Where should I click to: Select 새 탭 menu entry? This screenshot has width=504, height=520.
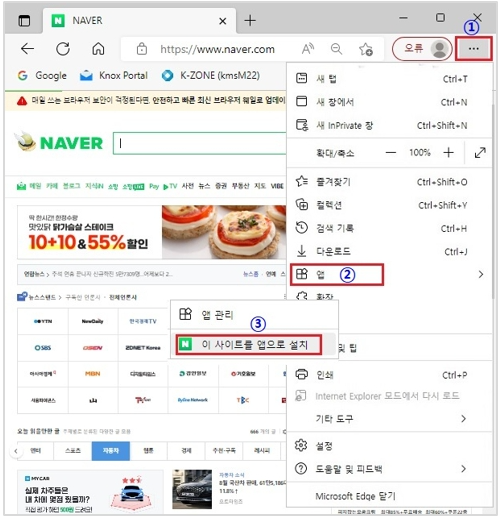[x=389, y=79]
